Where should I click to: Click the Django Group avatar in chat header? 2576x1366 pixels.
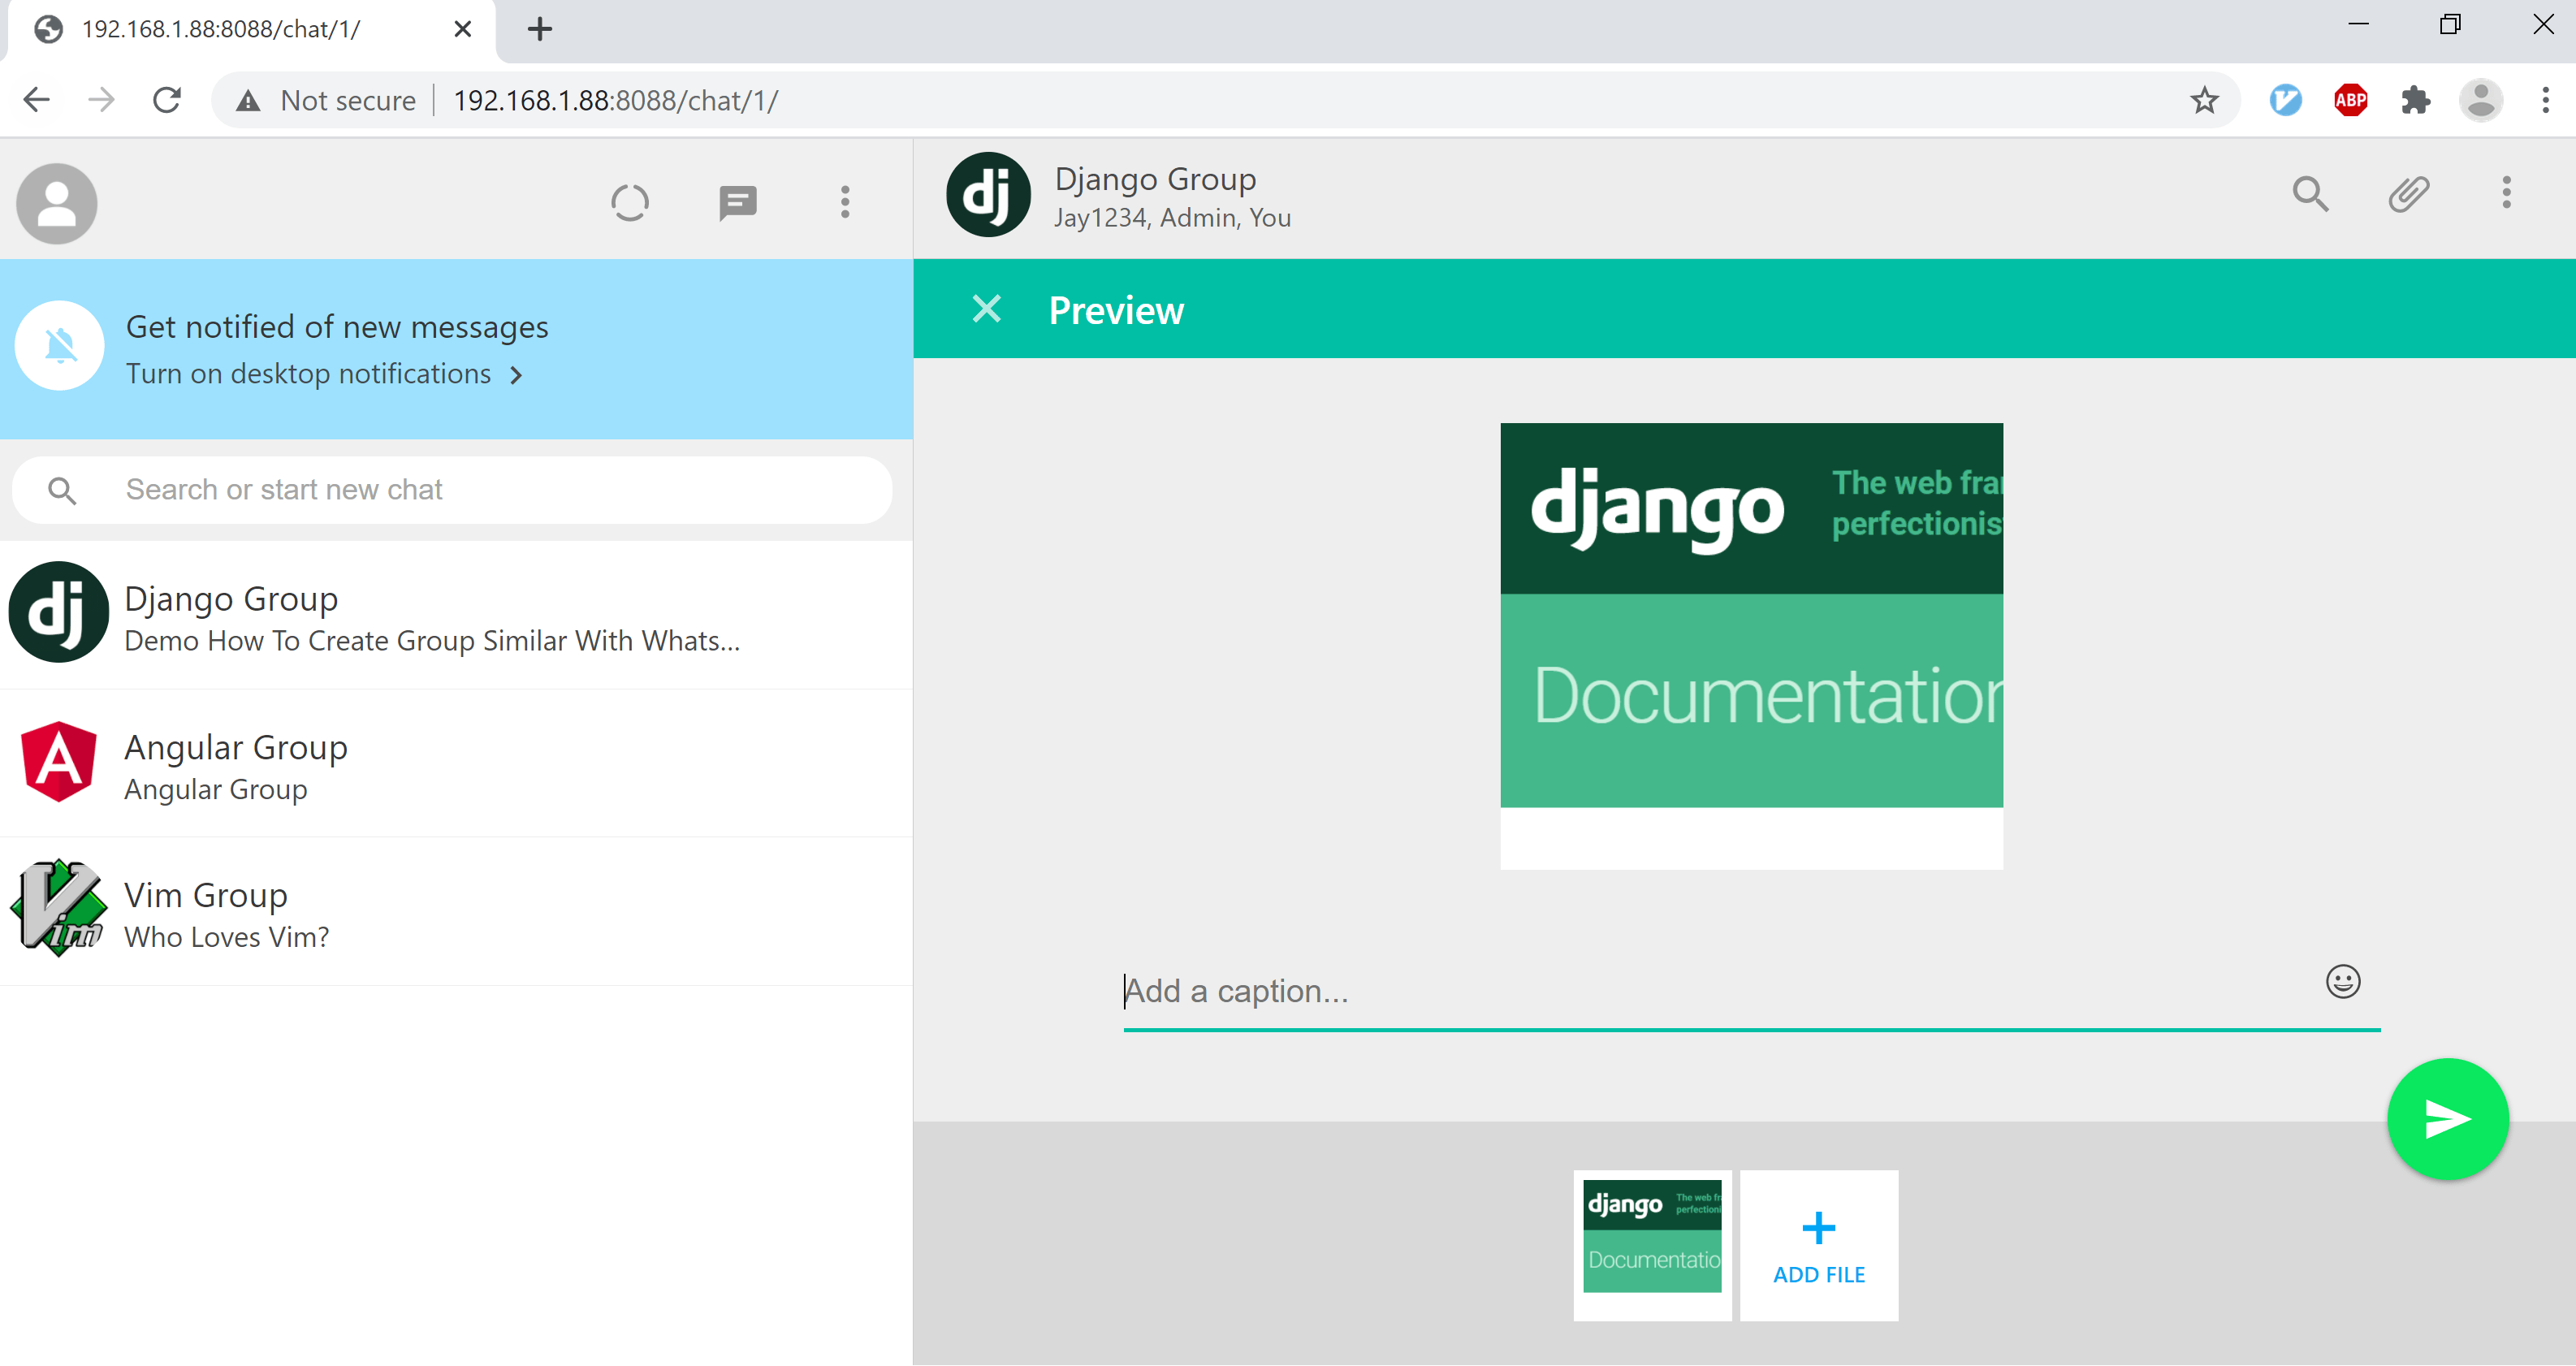tap(988, 195)
